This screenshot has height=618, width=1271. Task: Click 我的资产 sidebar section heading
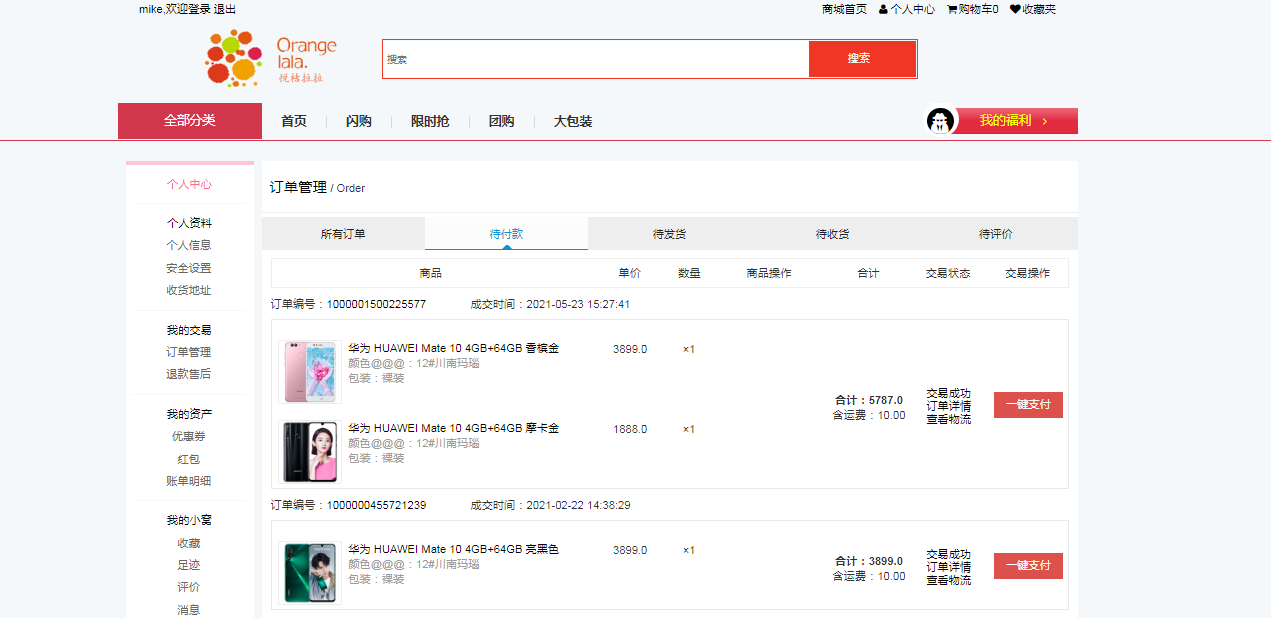tap(189, 414)
